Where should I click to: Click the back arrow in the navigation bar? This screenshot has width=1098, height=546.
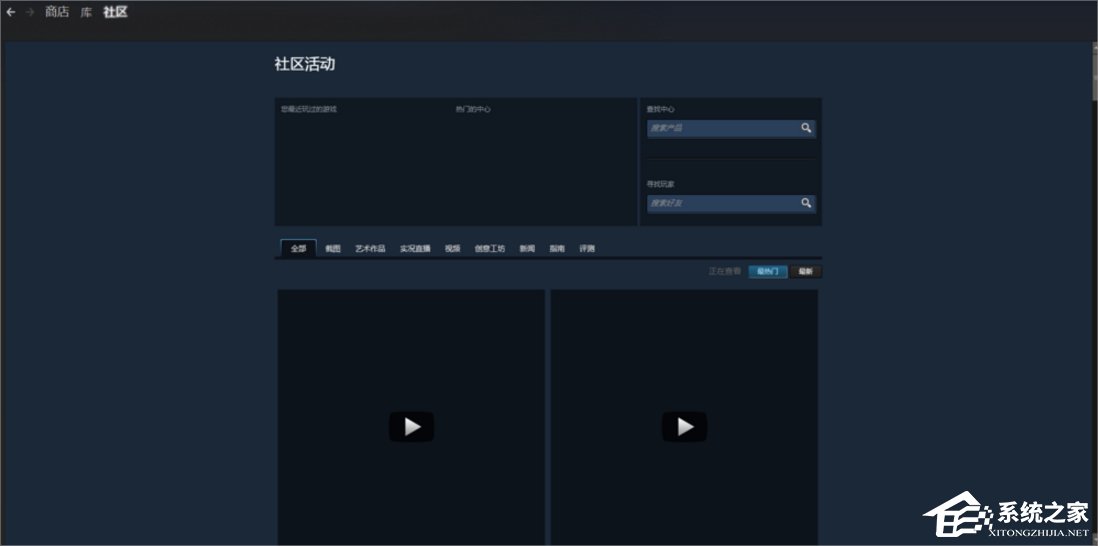click(11, 12)
